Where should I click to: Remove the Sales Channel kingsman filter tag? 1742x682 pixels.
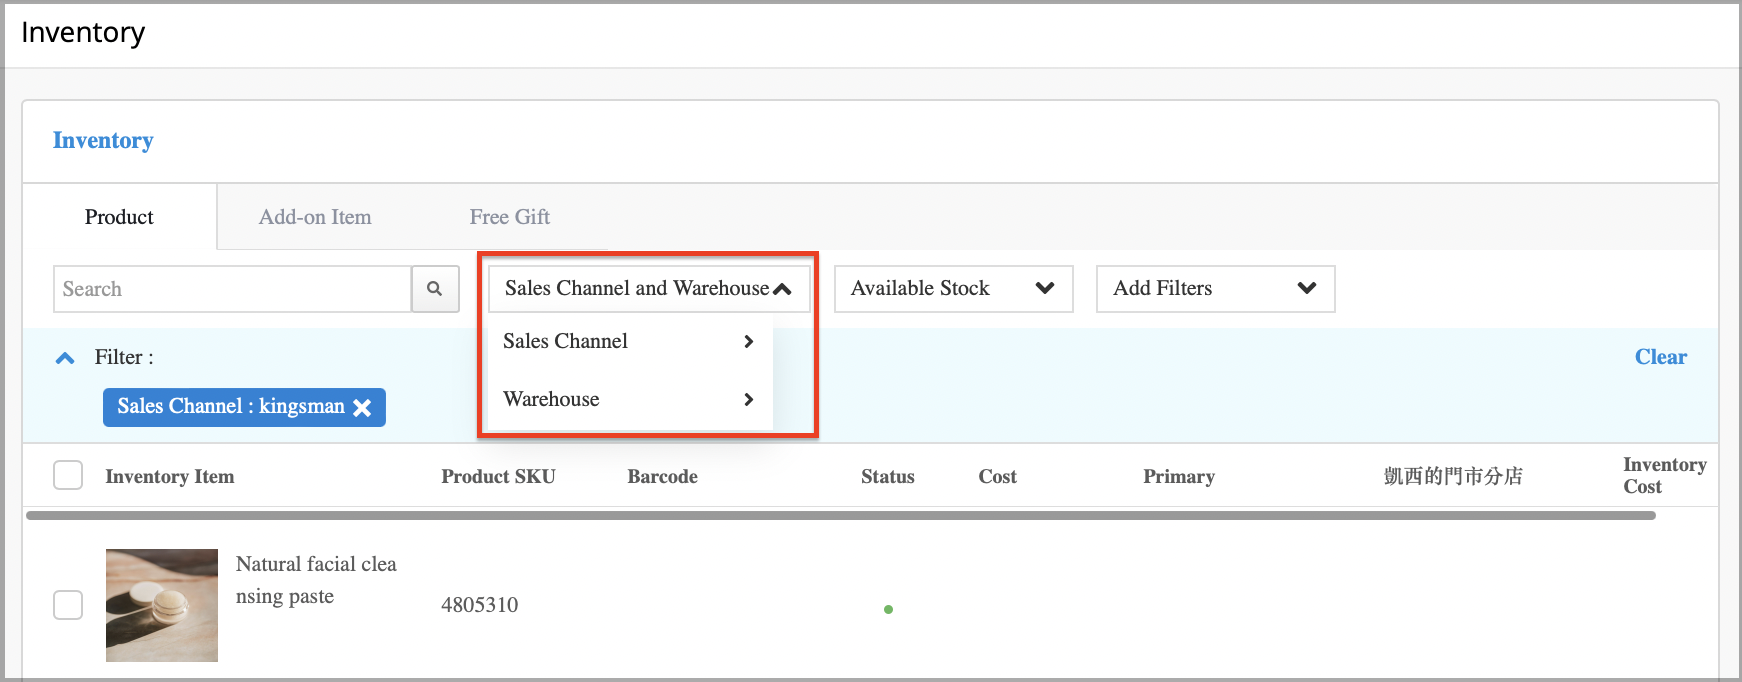click(362, 407)
